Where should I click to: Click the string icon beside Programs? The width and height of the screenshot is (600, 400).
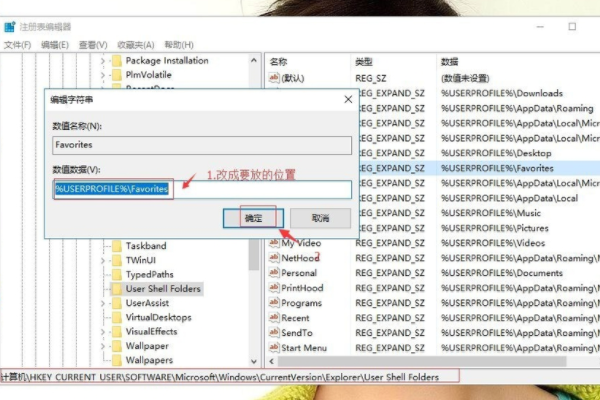click(274, 303)
